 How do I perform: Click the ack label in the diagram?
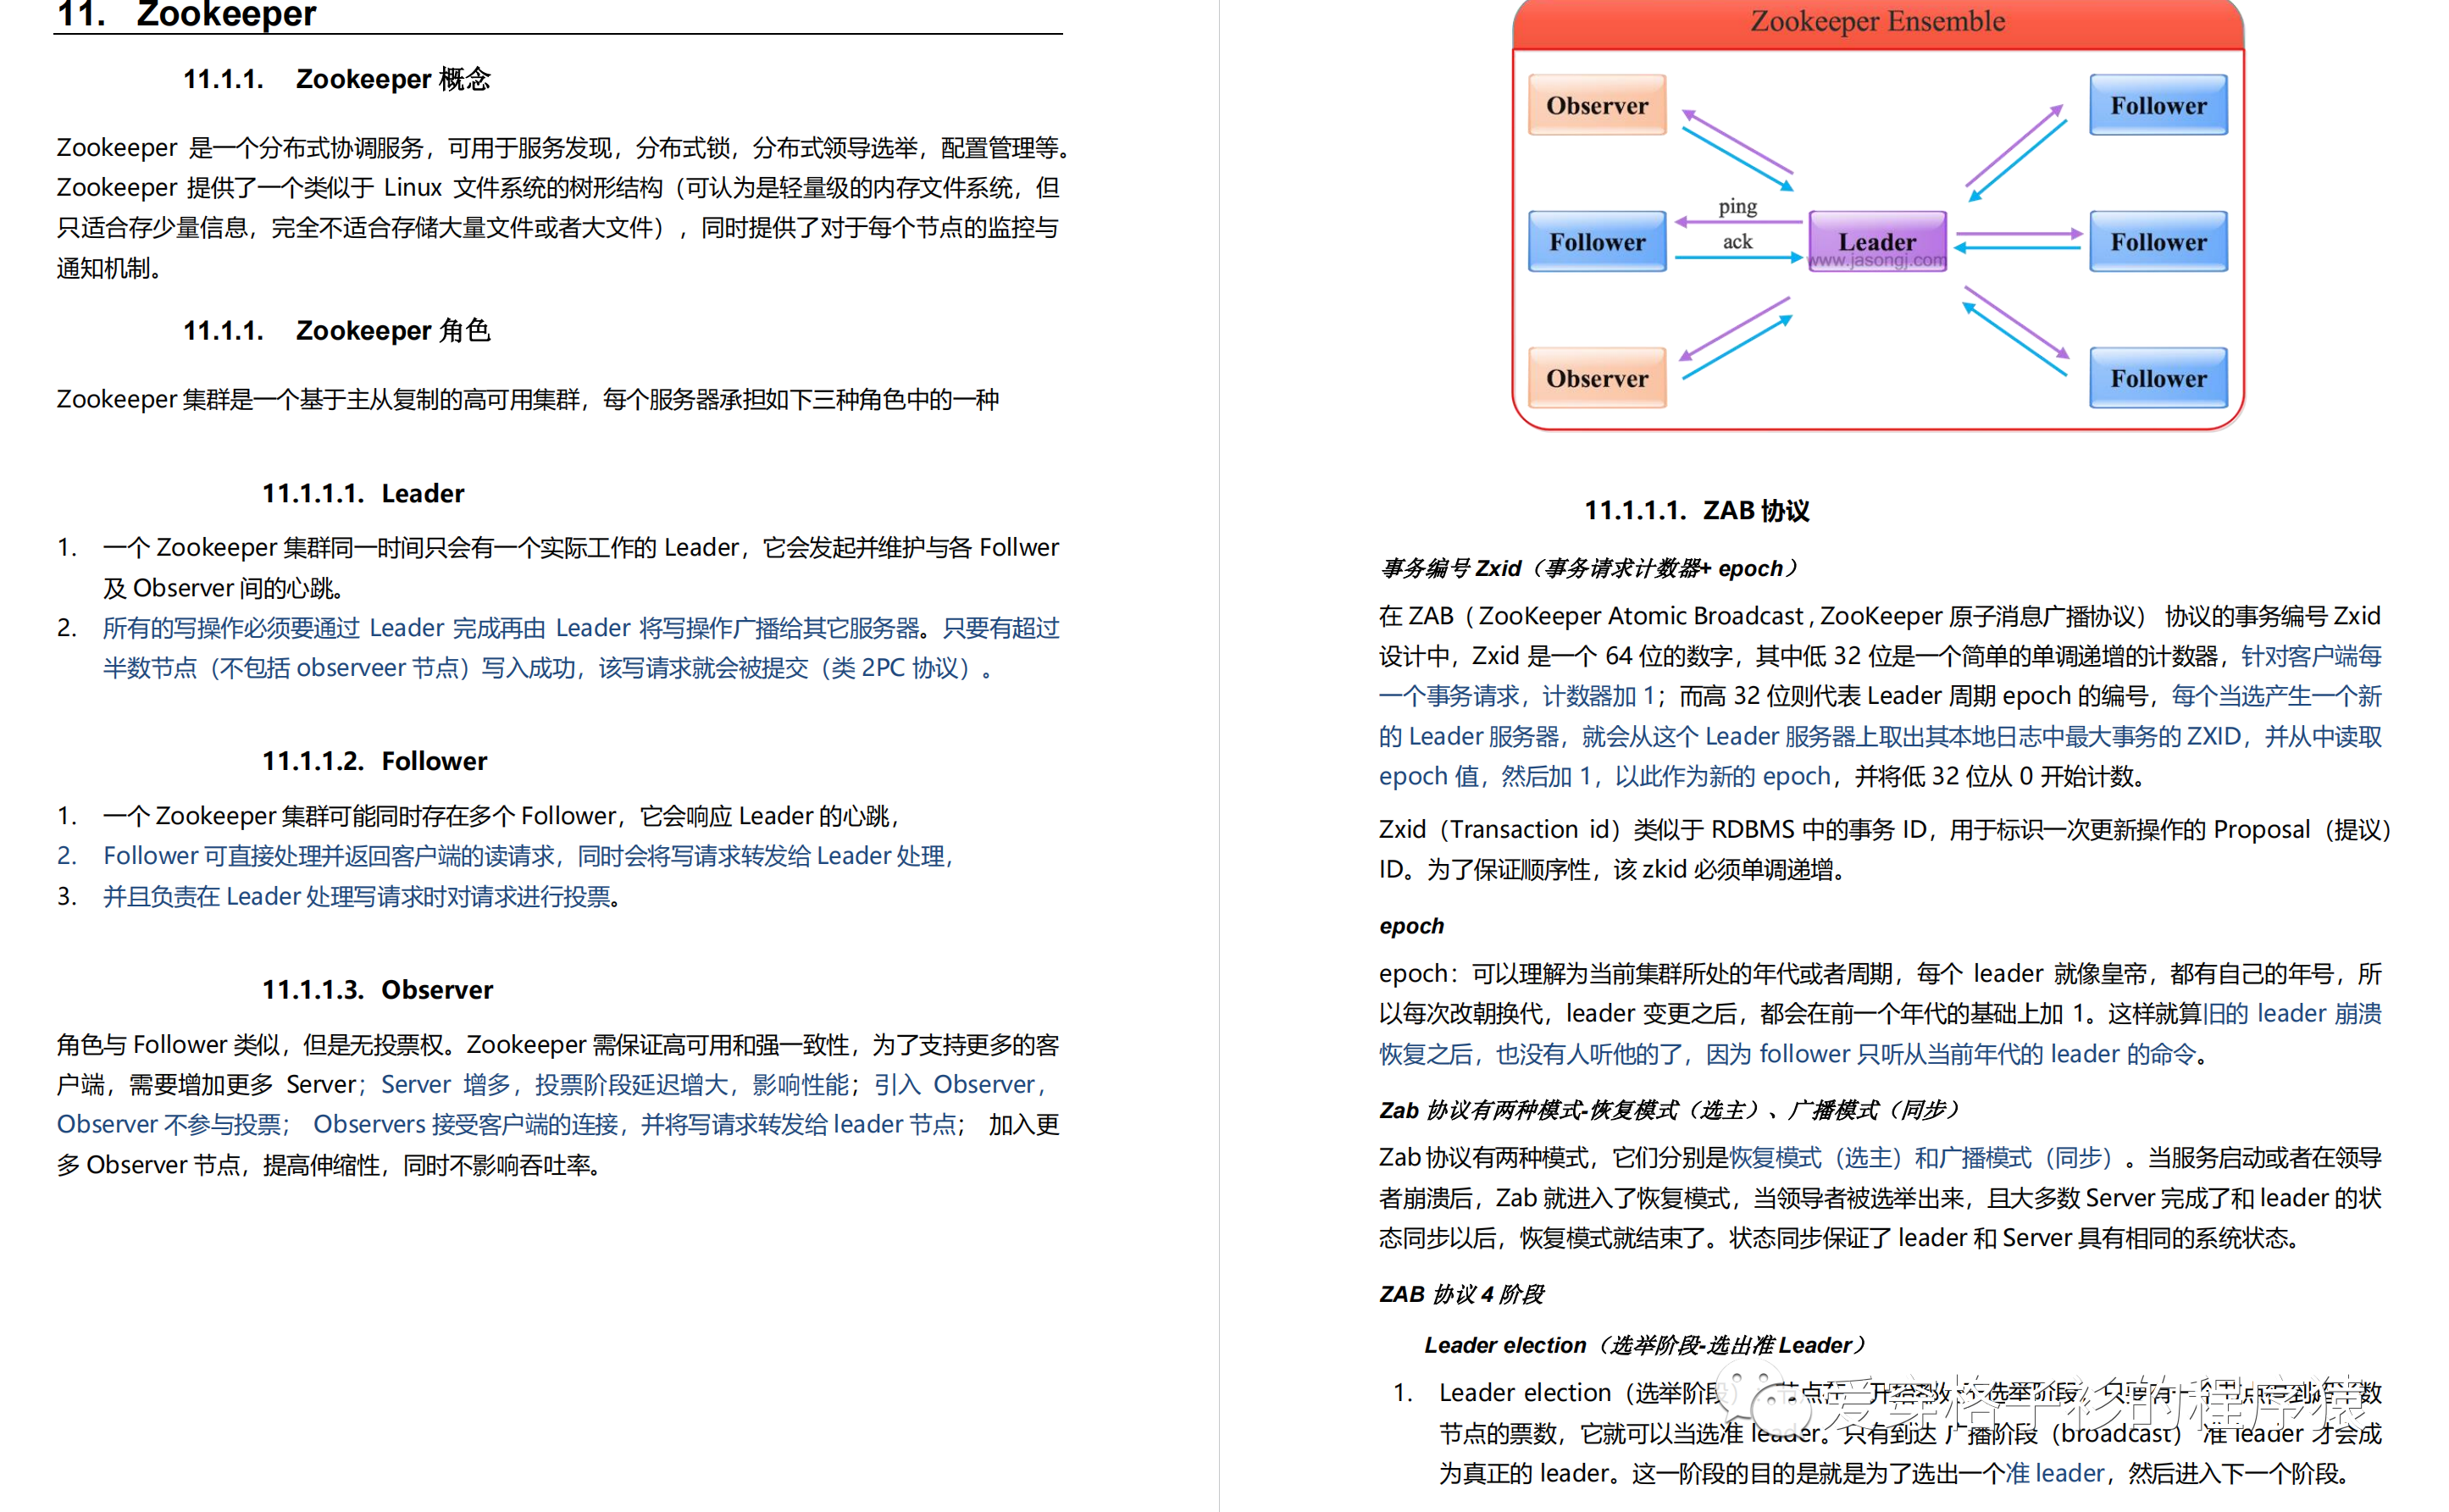click(1737, 242)
